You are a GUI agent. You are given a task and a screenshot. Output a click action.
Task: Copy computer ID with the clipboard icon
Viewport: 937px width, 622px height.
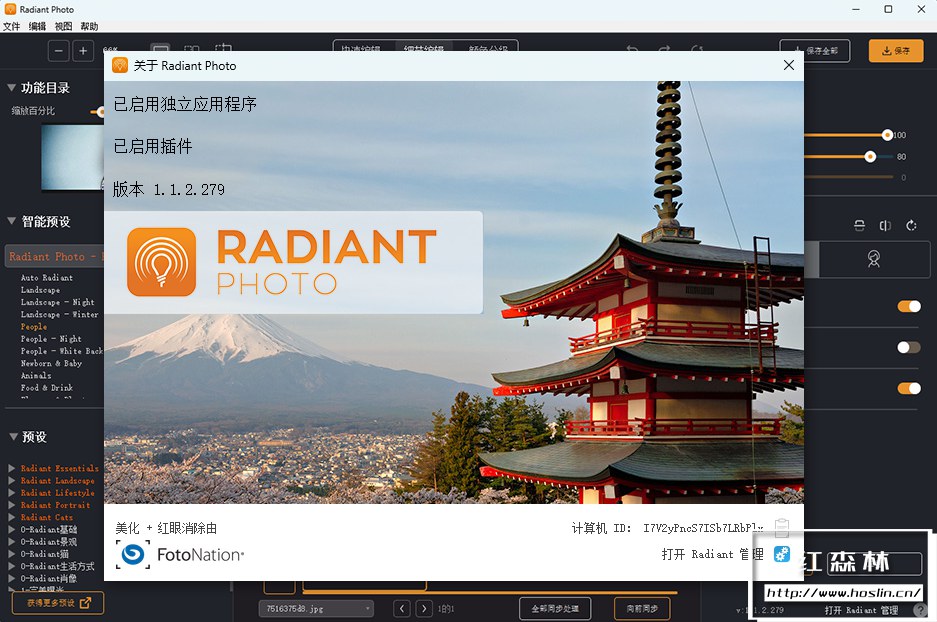(x=782, y=528)
